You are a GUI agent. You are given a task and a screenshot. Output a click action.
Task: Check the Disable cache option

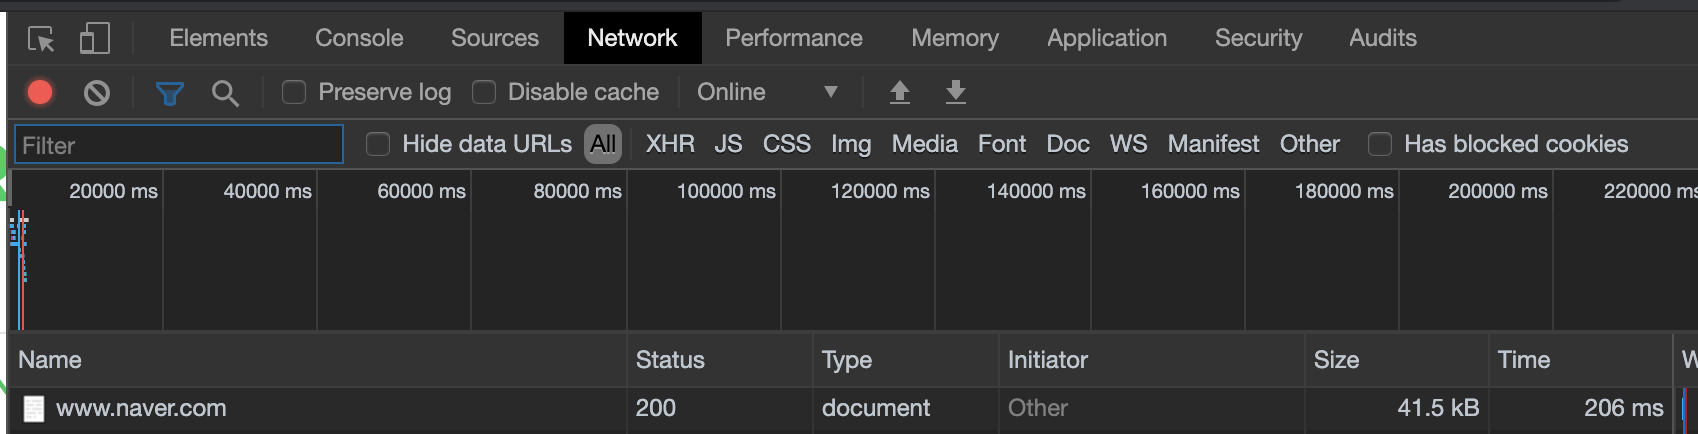pos(484,93)
